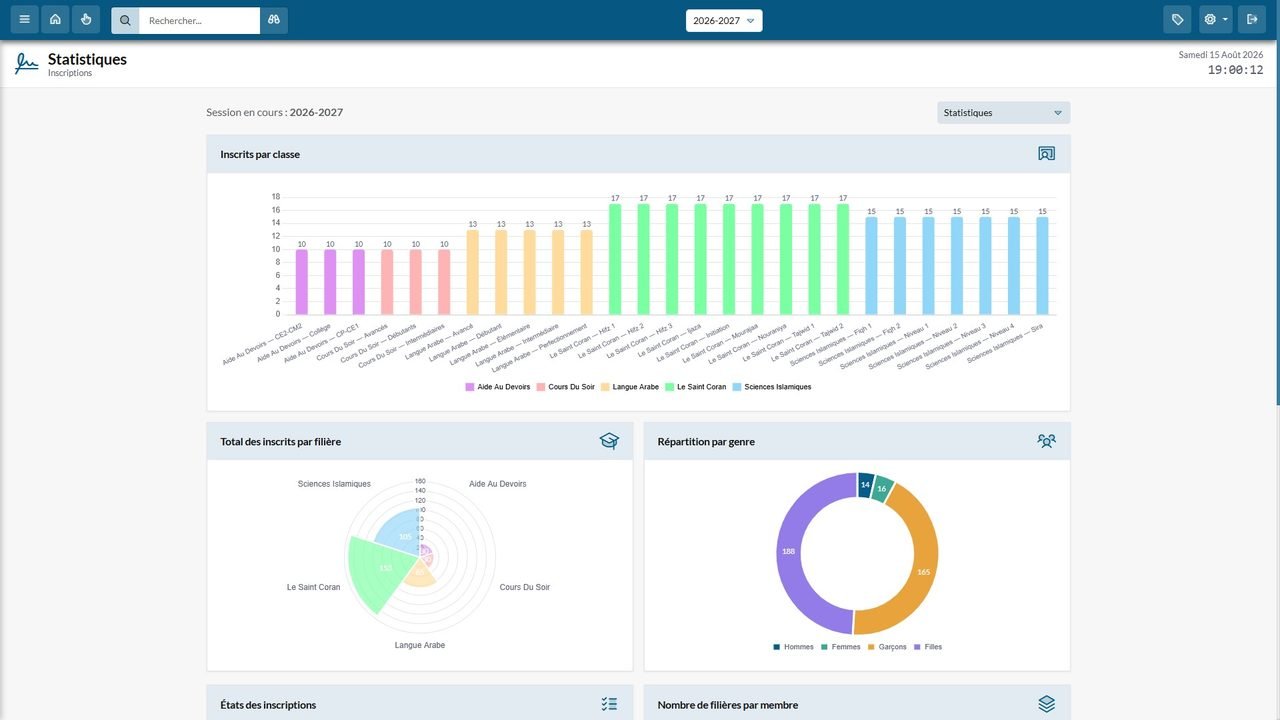The height and width of the screenshot is (720, 1280).
Task: Click Le Saint Coran legend color swatch
Action: pos(669,387)
